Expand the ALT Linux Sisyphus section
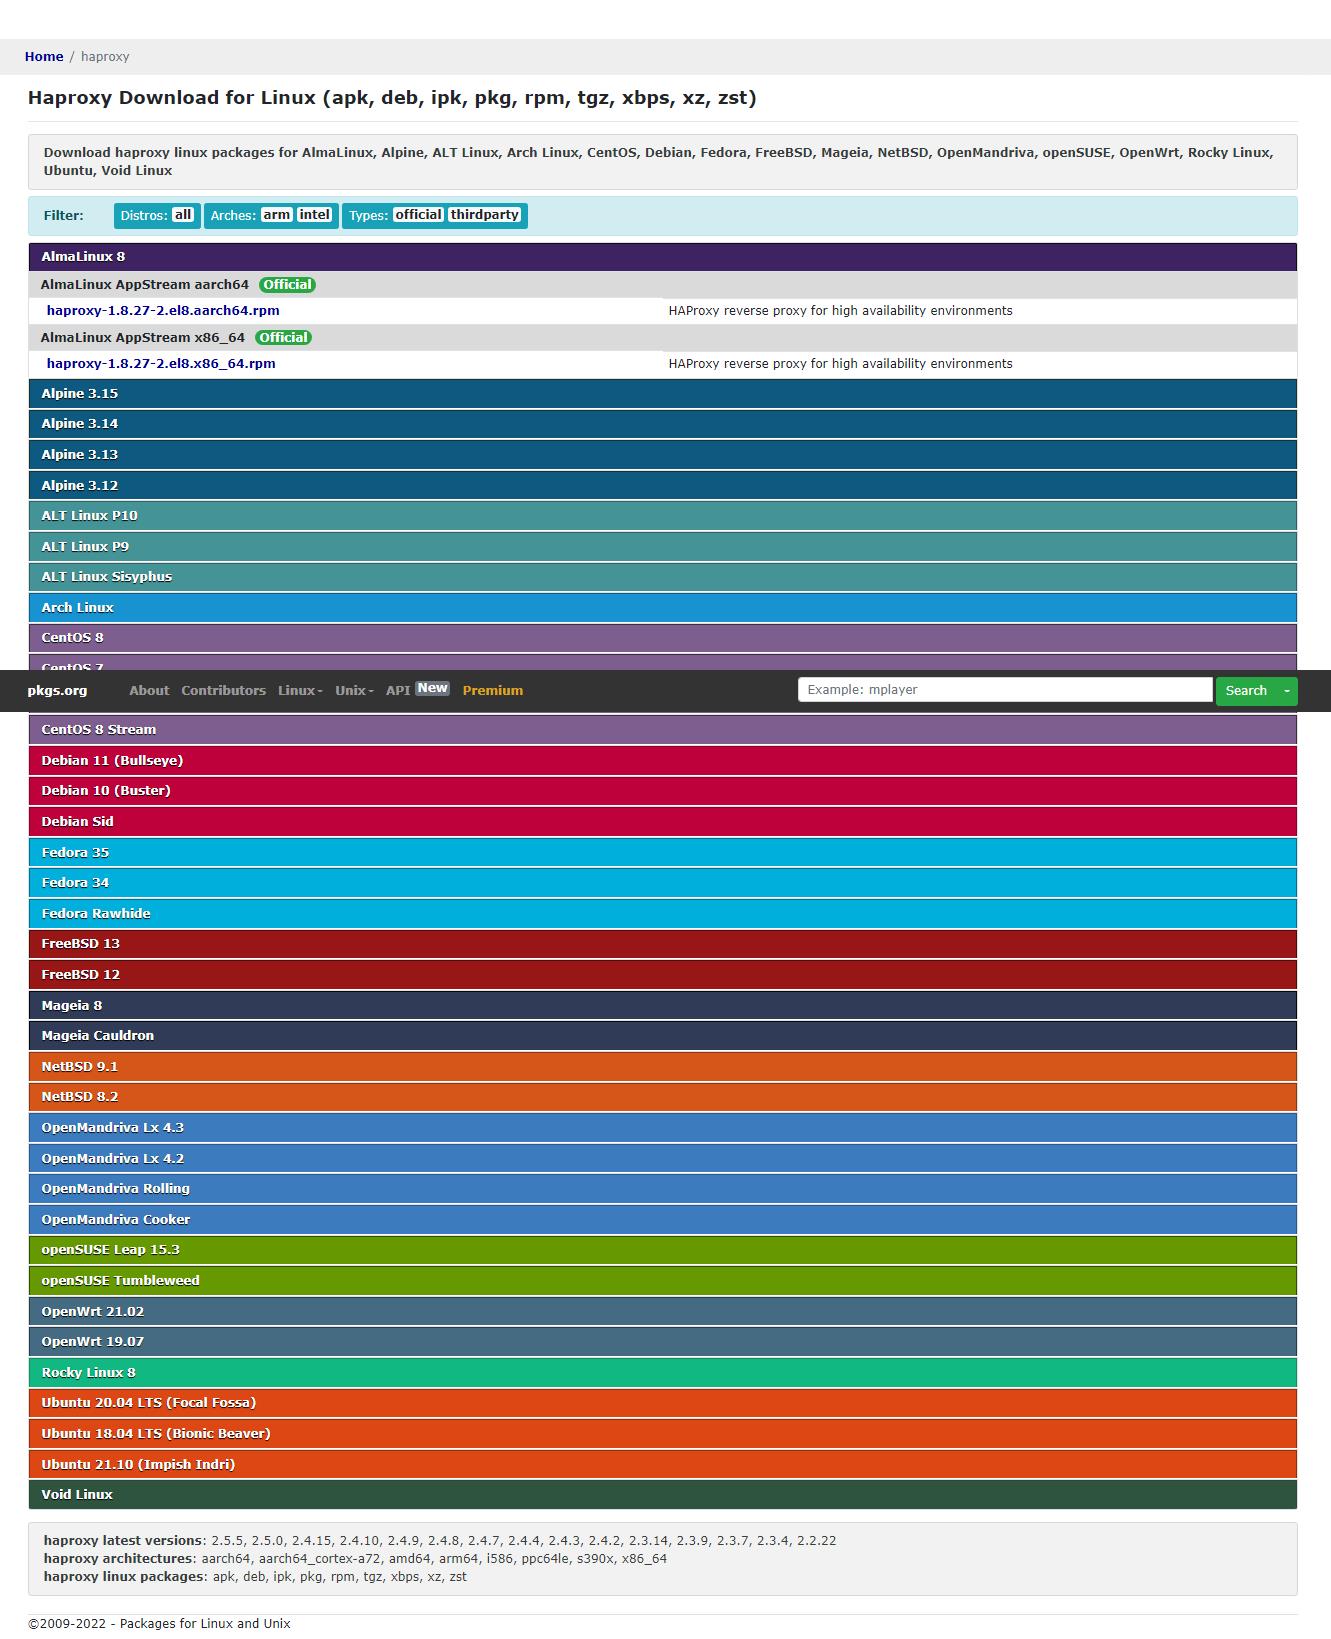 (x=663, y=577)
